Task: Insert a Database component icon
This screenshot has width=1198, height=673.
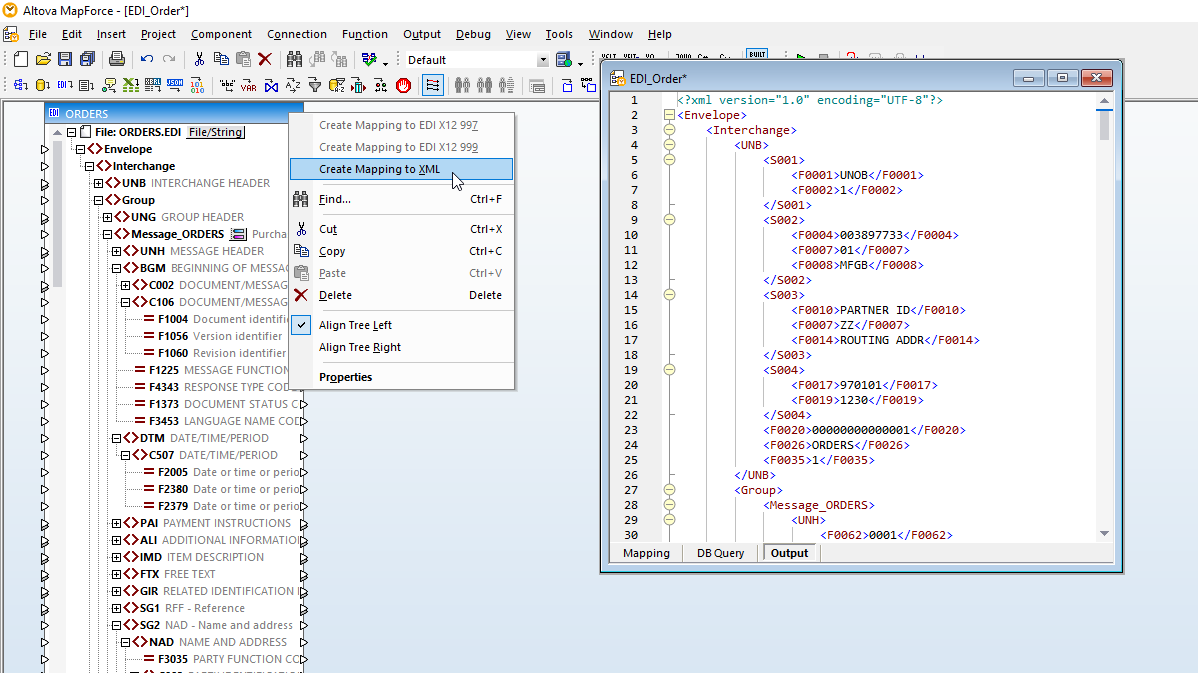Action: pos(43,86)
